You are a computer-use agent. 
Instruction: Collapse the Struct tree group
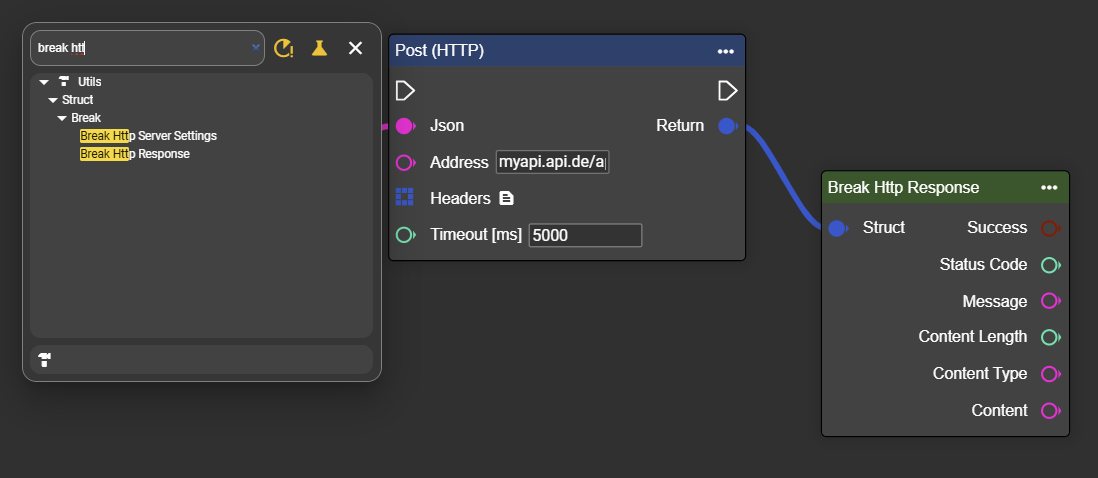tap(53, 100)
